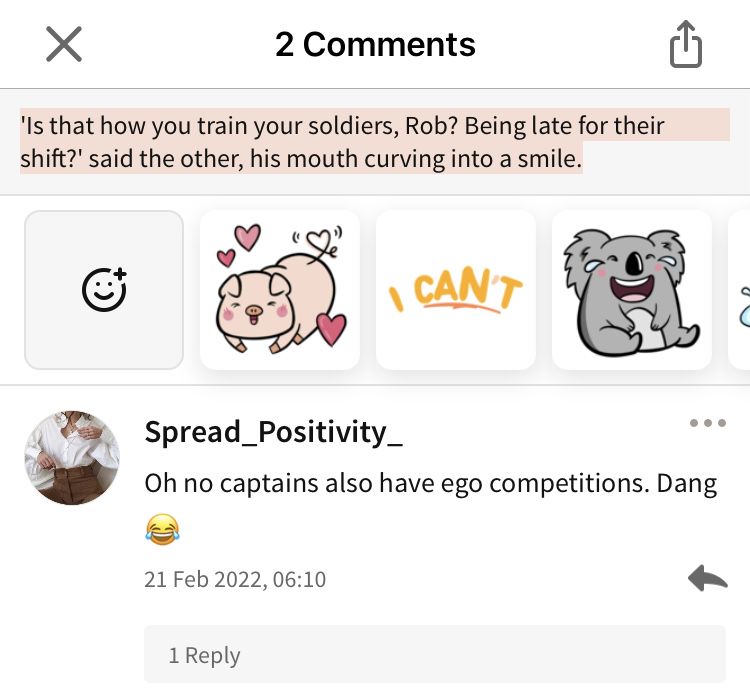Tap the sticker row background between stickers

(x=192, y=290)
